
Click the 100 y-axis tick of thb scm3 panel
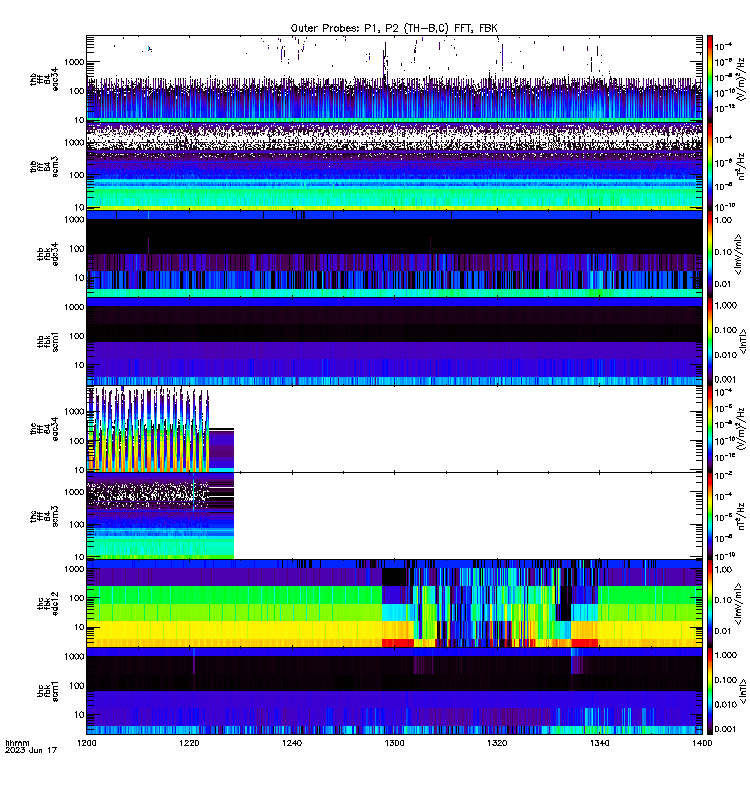[x=78, y=175]
